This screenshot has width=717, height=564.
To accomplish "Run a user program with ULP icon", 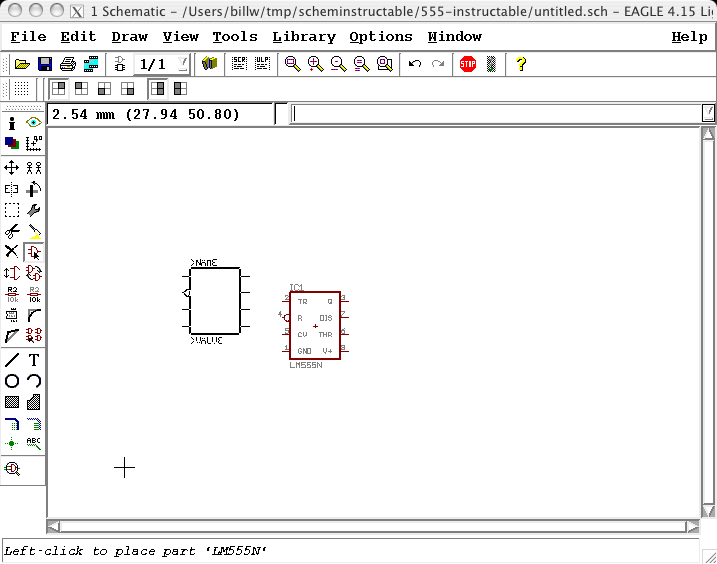I will pos(262,64).
